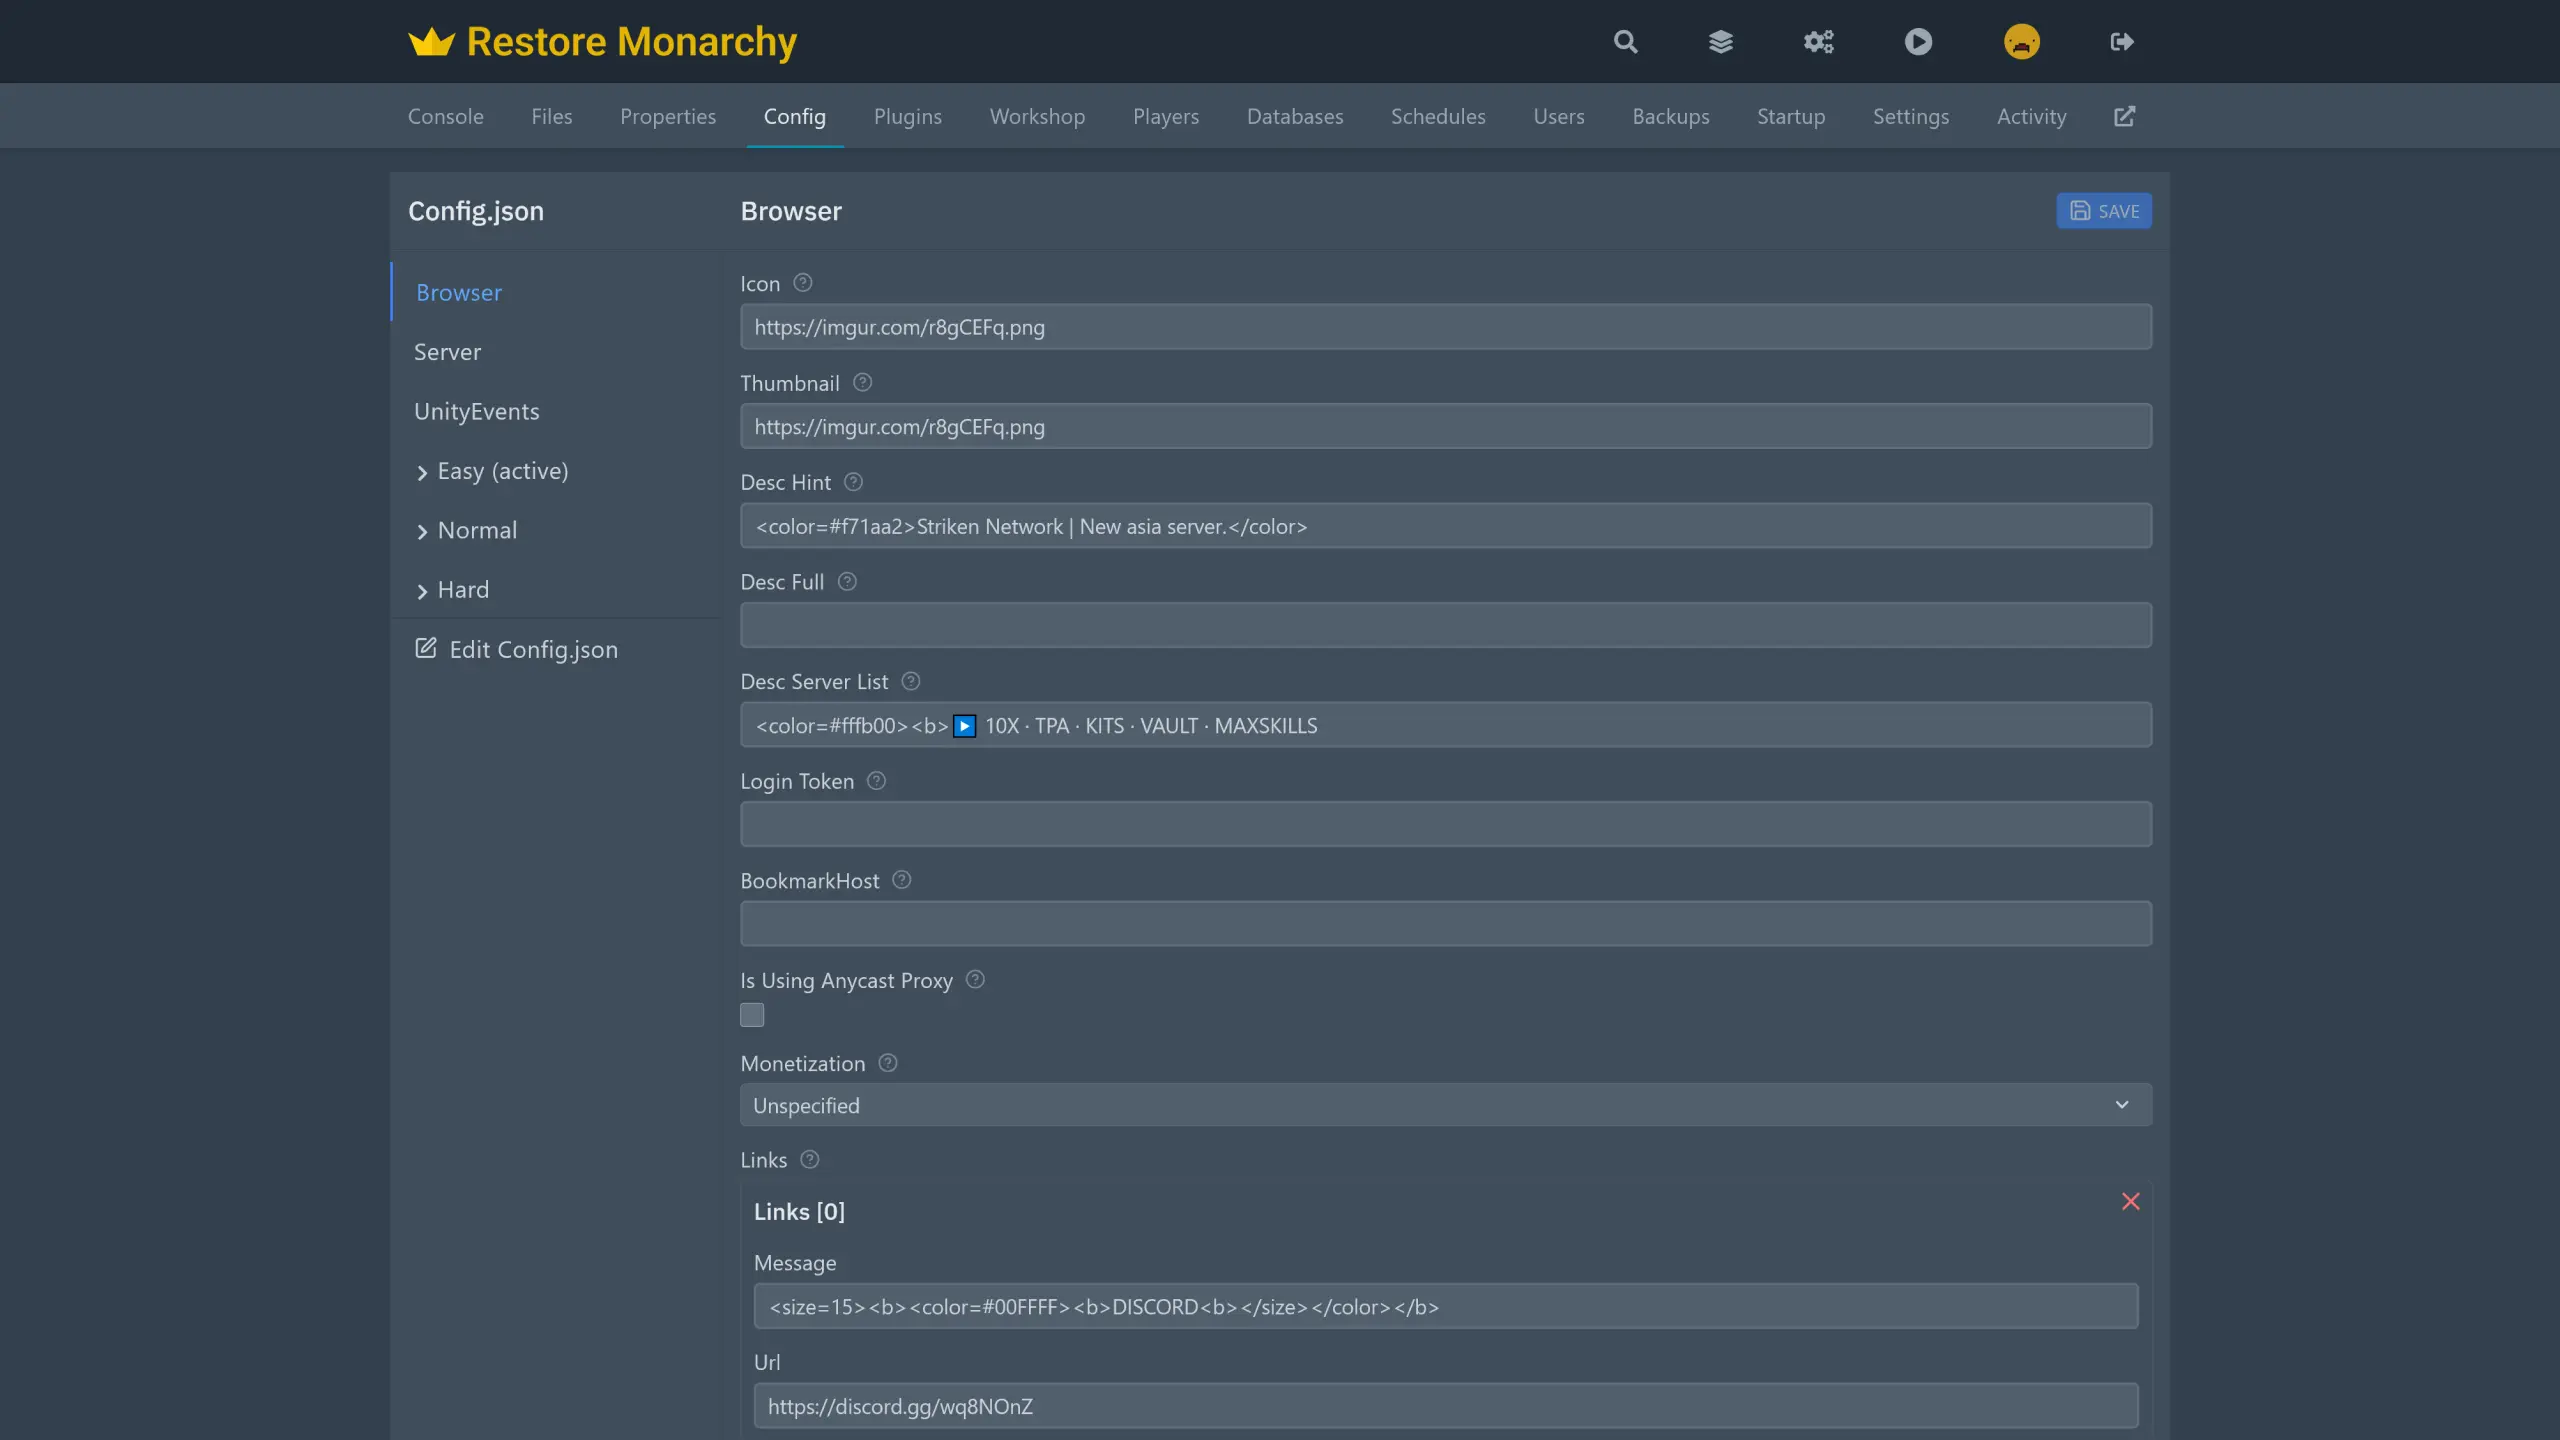Open the Databases tab
Image resolution: width=2560 pixels, height=1440 pixels.
1295,116
